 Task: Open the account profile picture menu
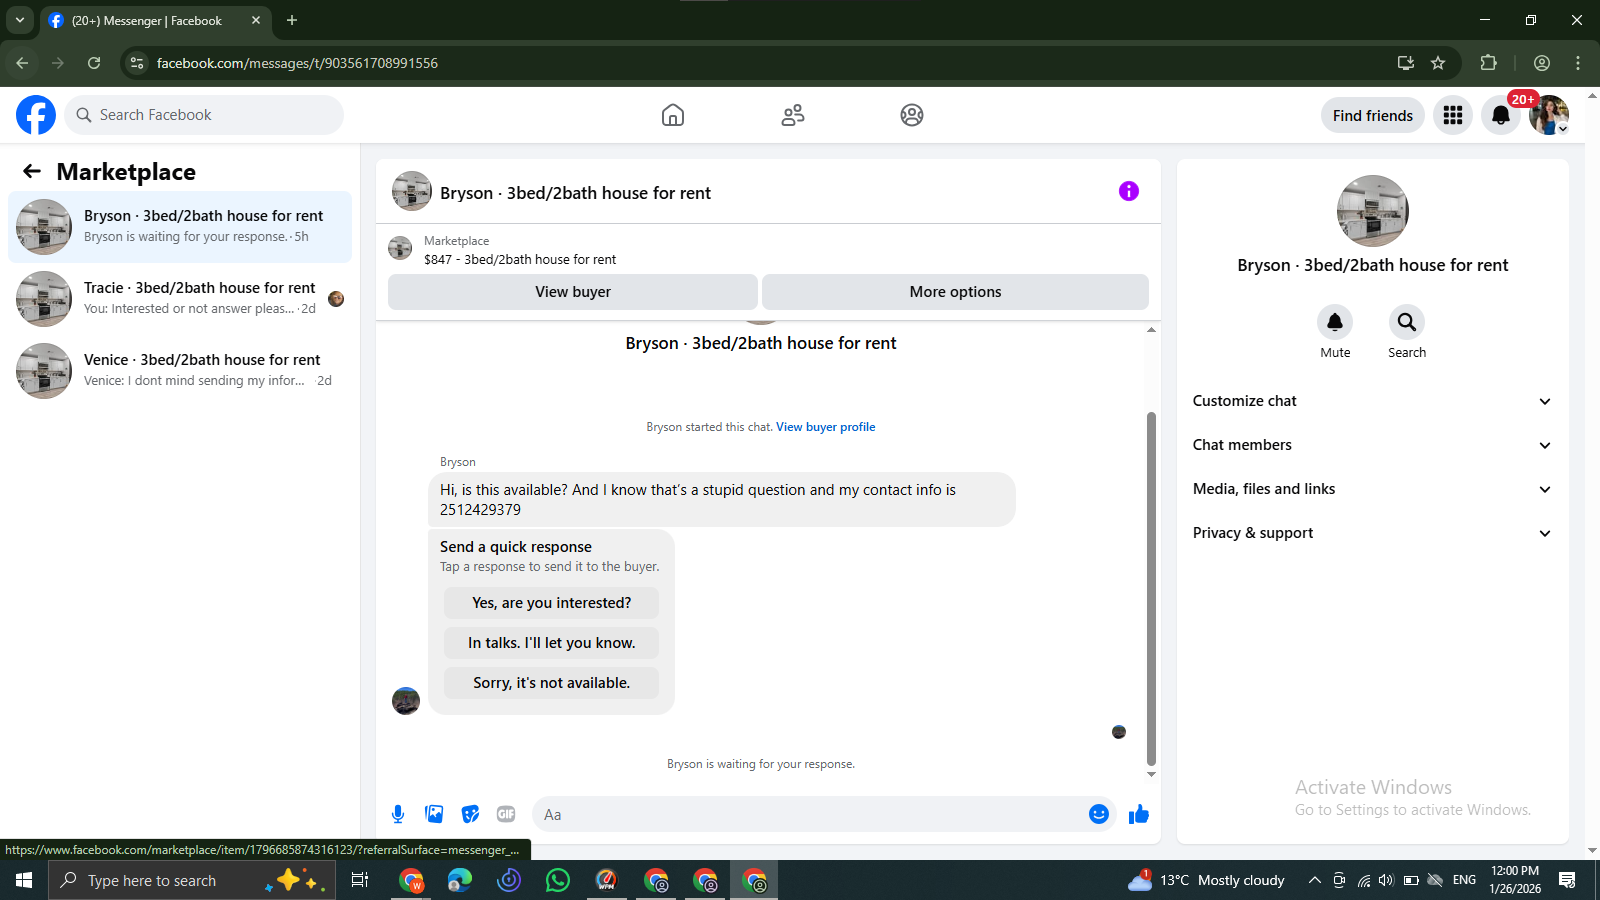click(1549, 115)
